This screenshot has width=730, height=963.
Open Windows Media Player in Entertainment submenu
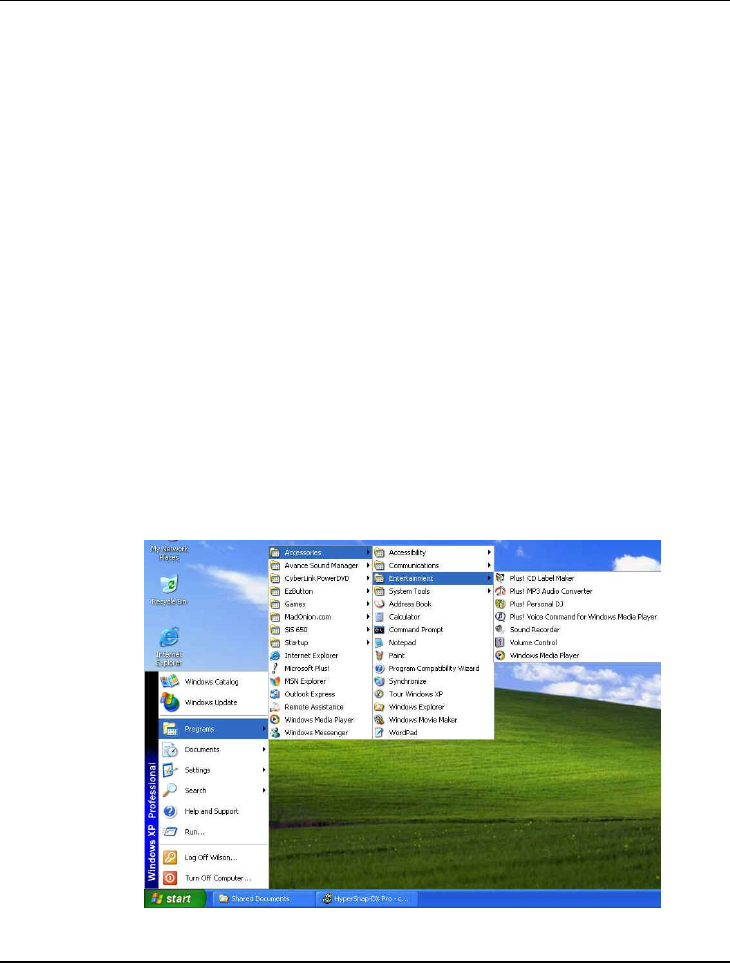click(577, 655)
